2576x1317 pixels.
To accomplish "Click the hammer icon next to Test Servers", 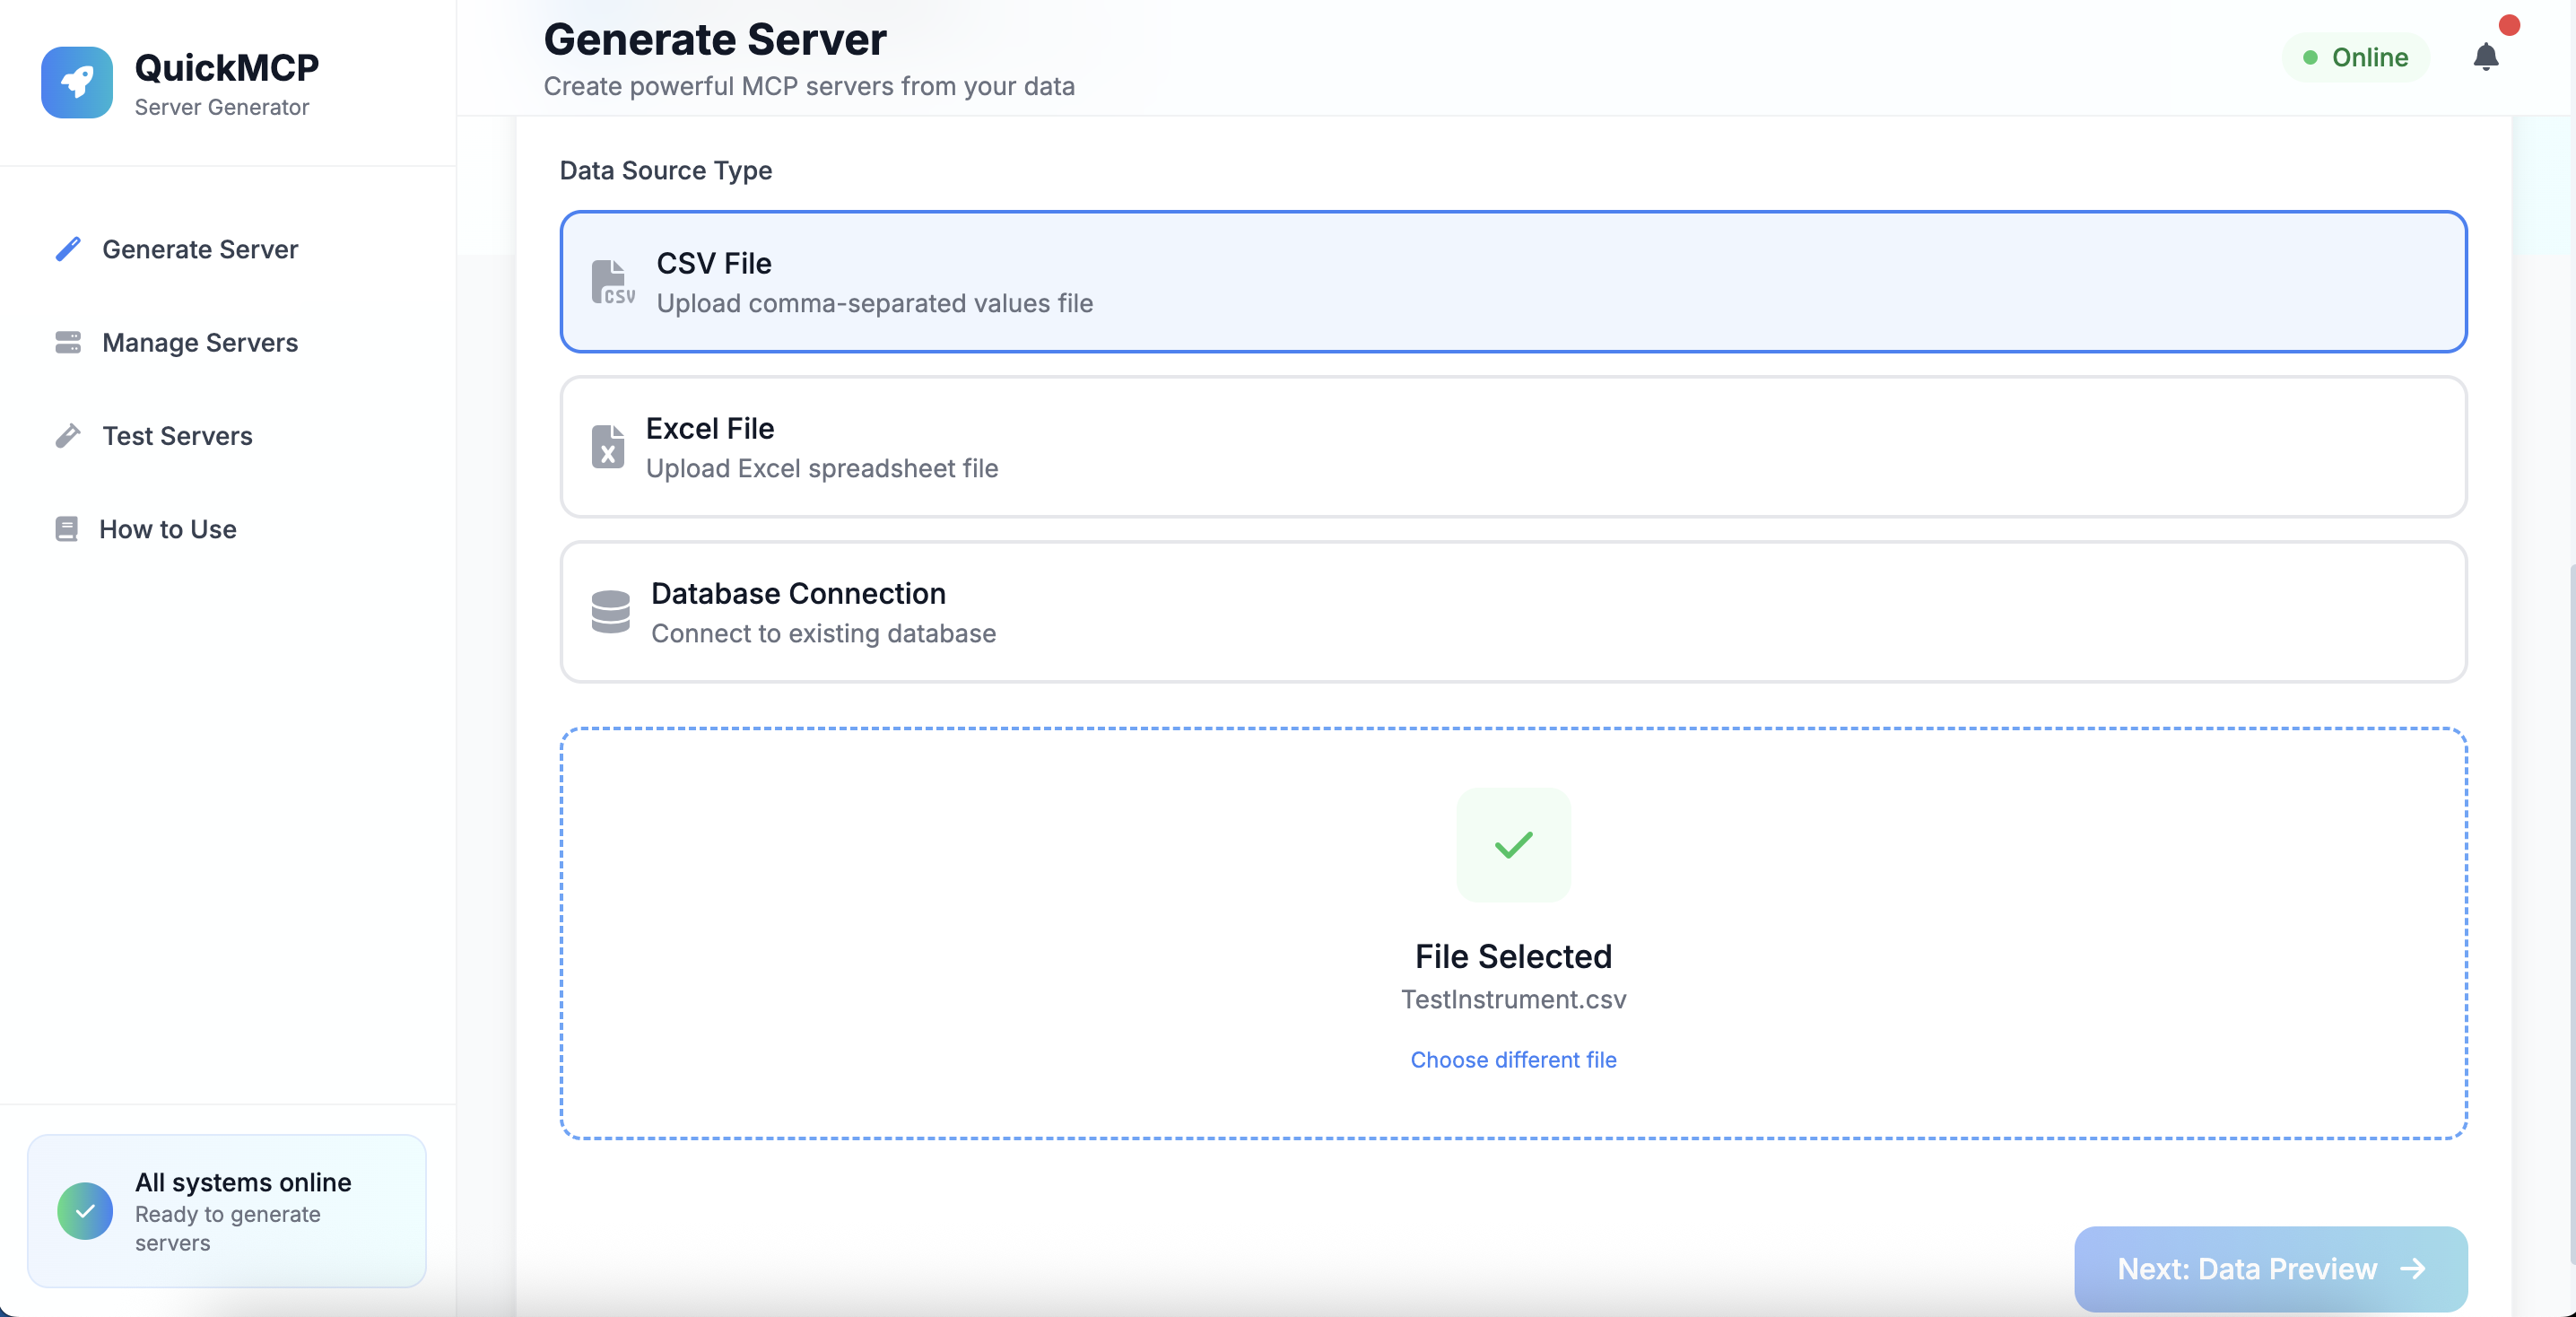I will click(x=68, y=436).
